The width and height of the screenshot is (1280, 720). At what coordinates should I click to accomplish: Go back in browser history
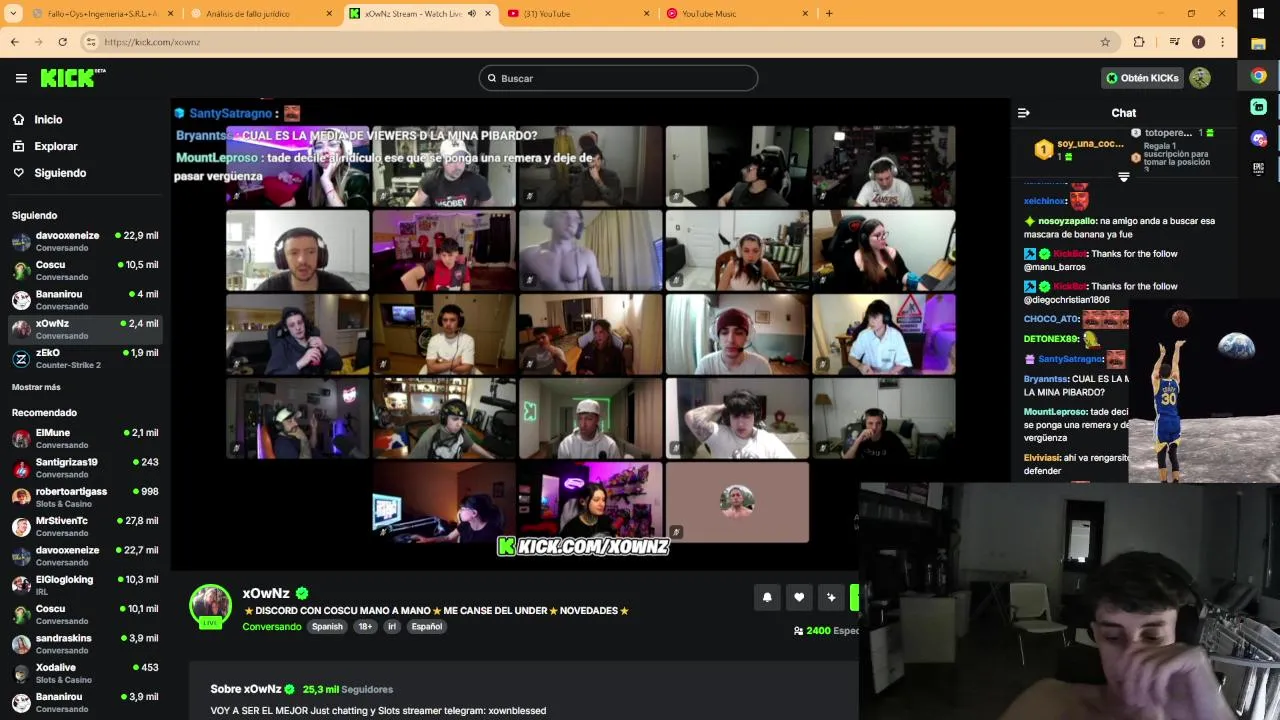(15, 42)
